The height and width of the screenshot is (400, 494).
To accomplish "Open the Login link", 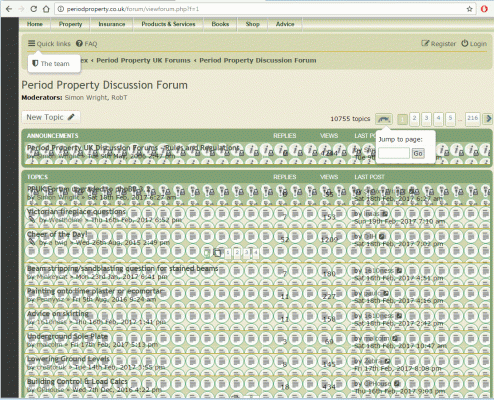I will coord(474,44).
